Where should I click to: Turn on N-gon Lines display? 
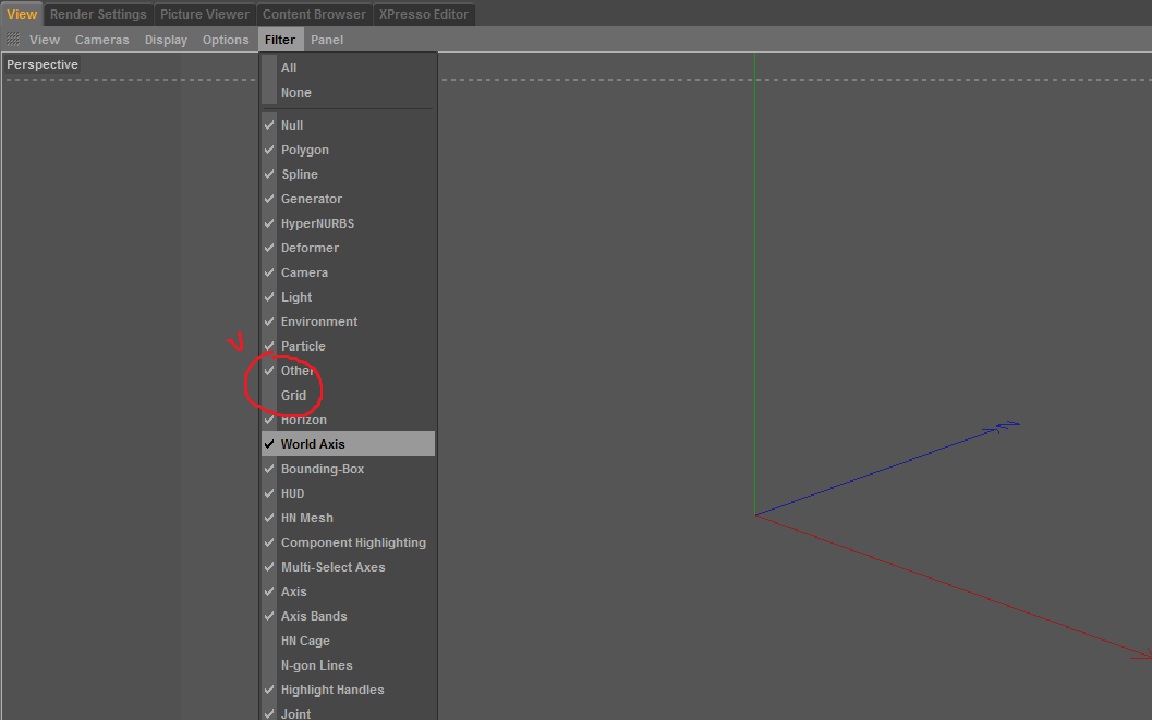[316, 666]
